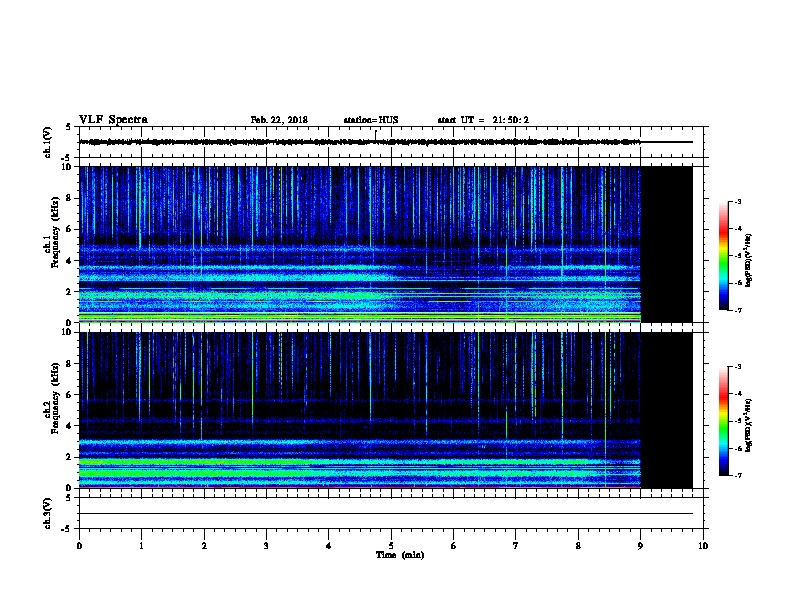Click the ch.3(V) axis label
Screen dimensions: 792x612
pyautogui.click(x=47, y=513)
